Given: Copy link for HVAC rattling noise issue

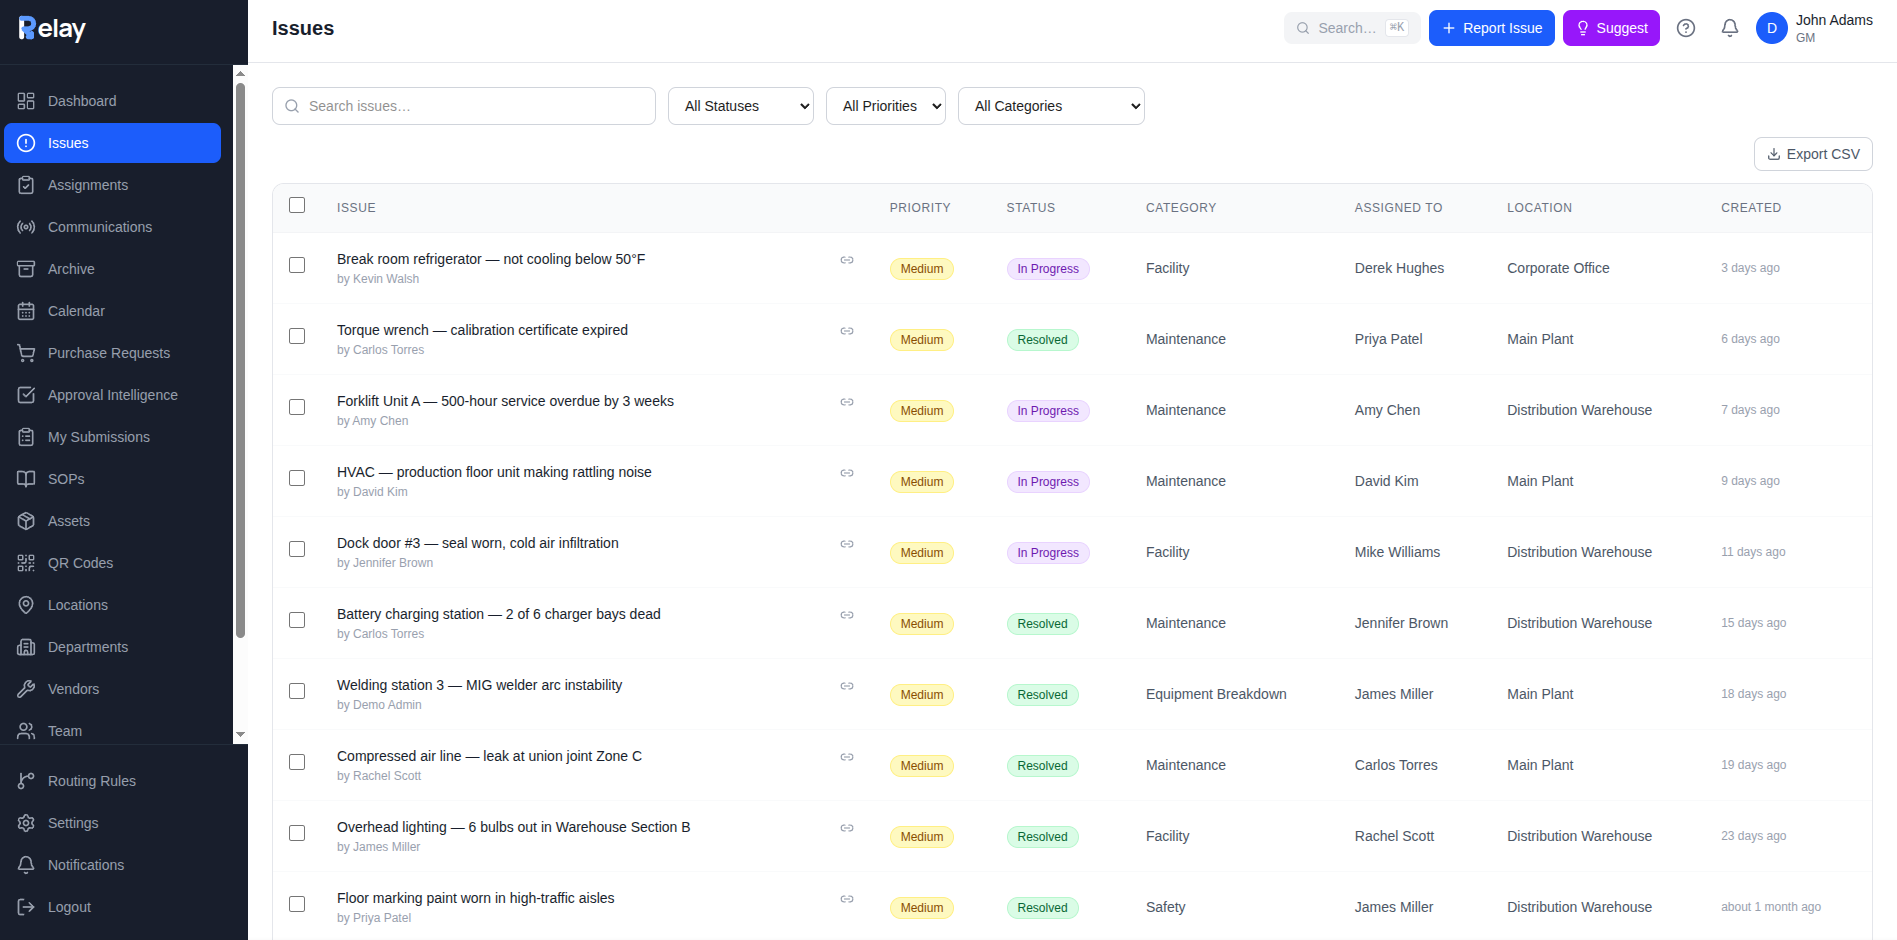Looking at the screenshot, I should point(847,473).
